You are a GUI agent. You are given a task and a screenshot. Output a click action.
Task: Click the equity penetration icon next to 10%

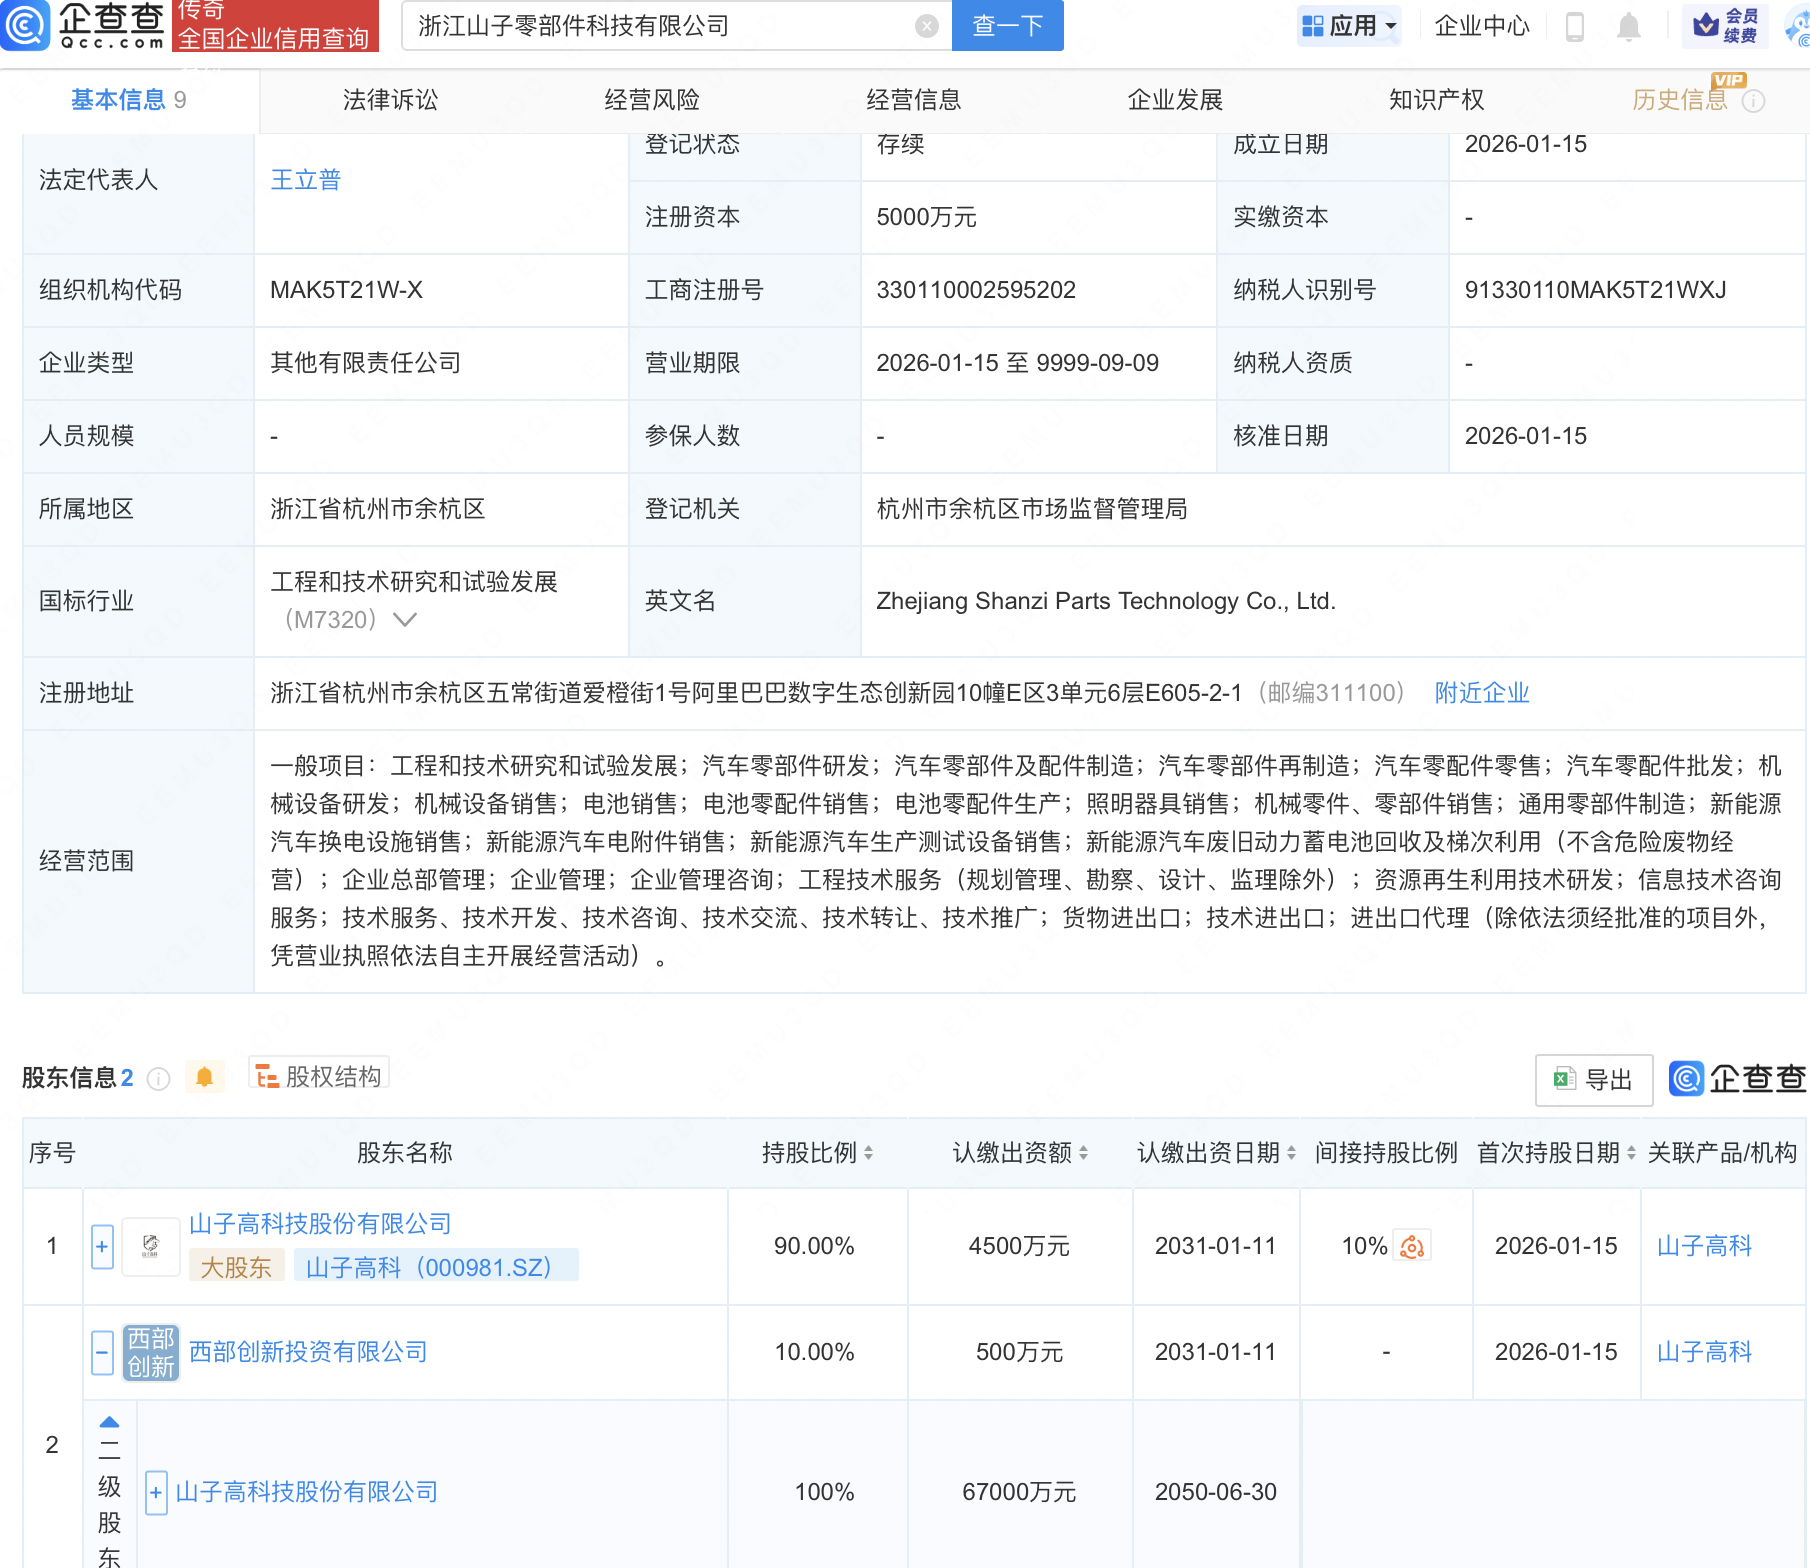coord(1412,1246)
